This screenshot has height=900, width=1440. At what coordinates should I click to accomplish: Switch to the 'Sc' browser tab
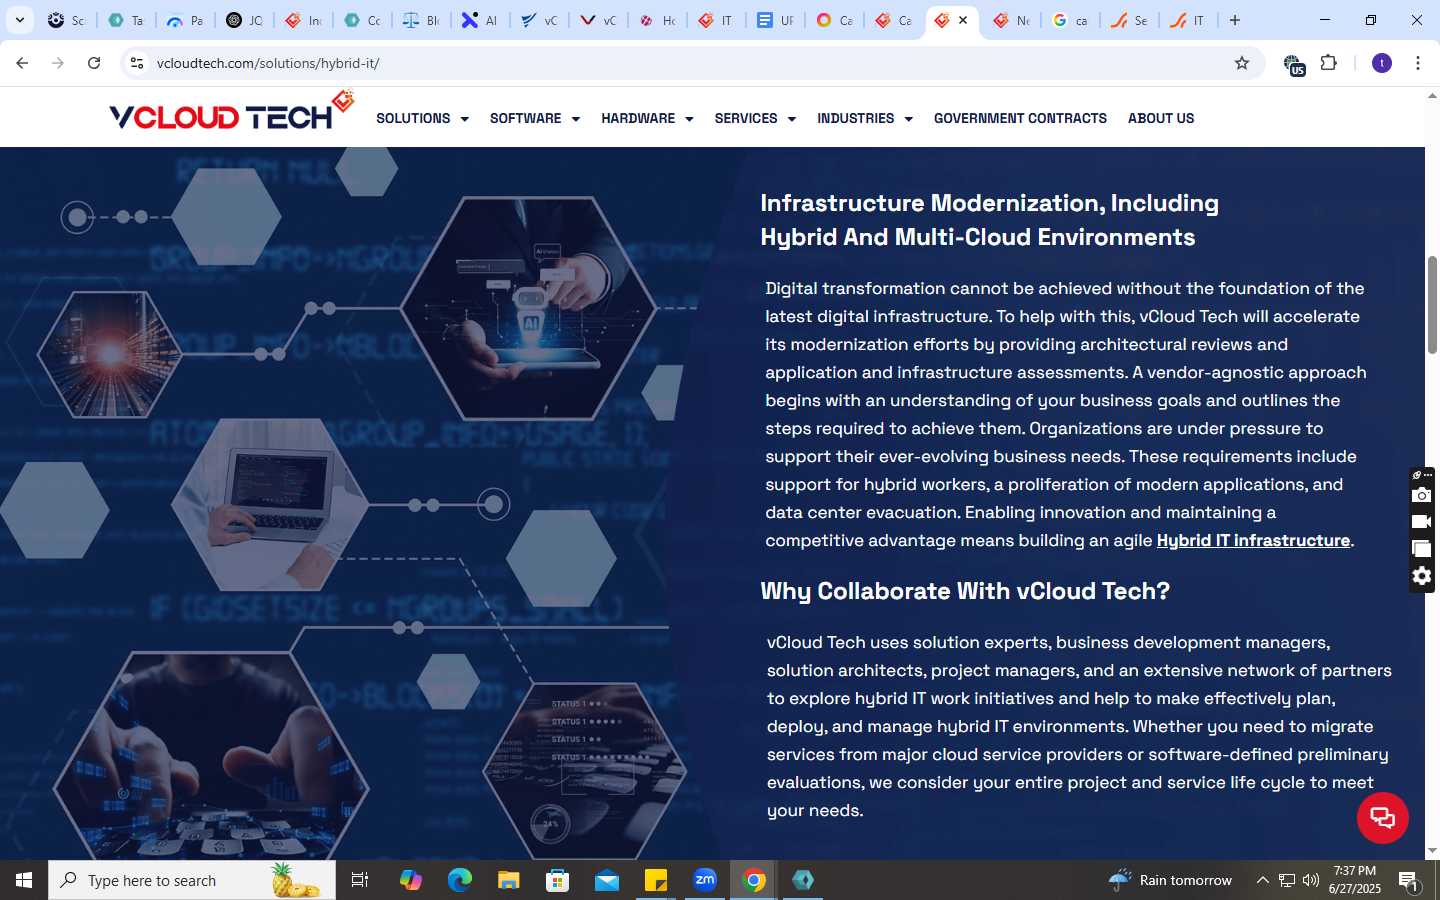(x=67, y=20)
